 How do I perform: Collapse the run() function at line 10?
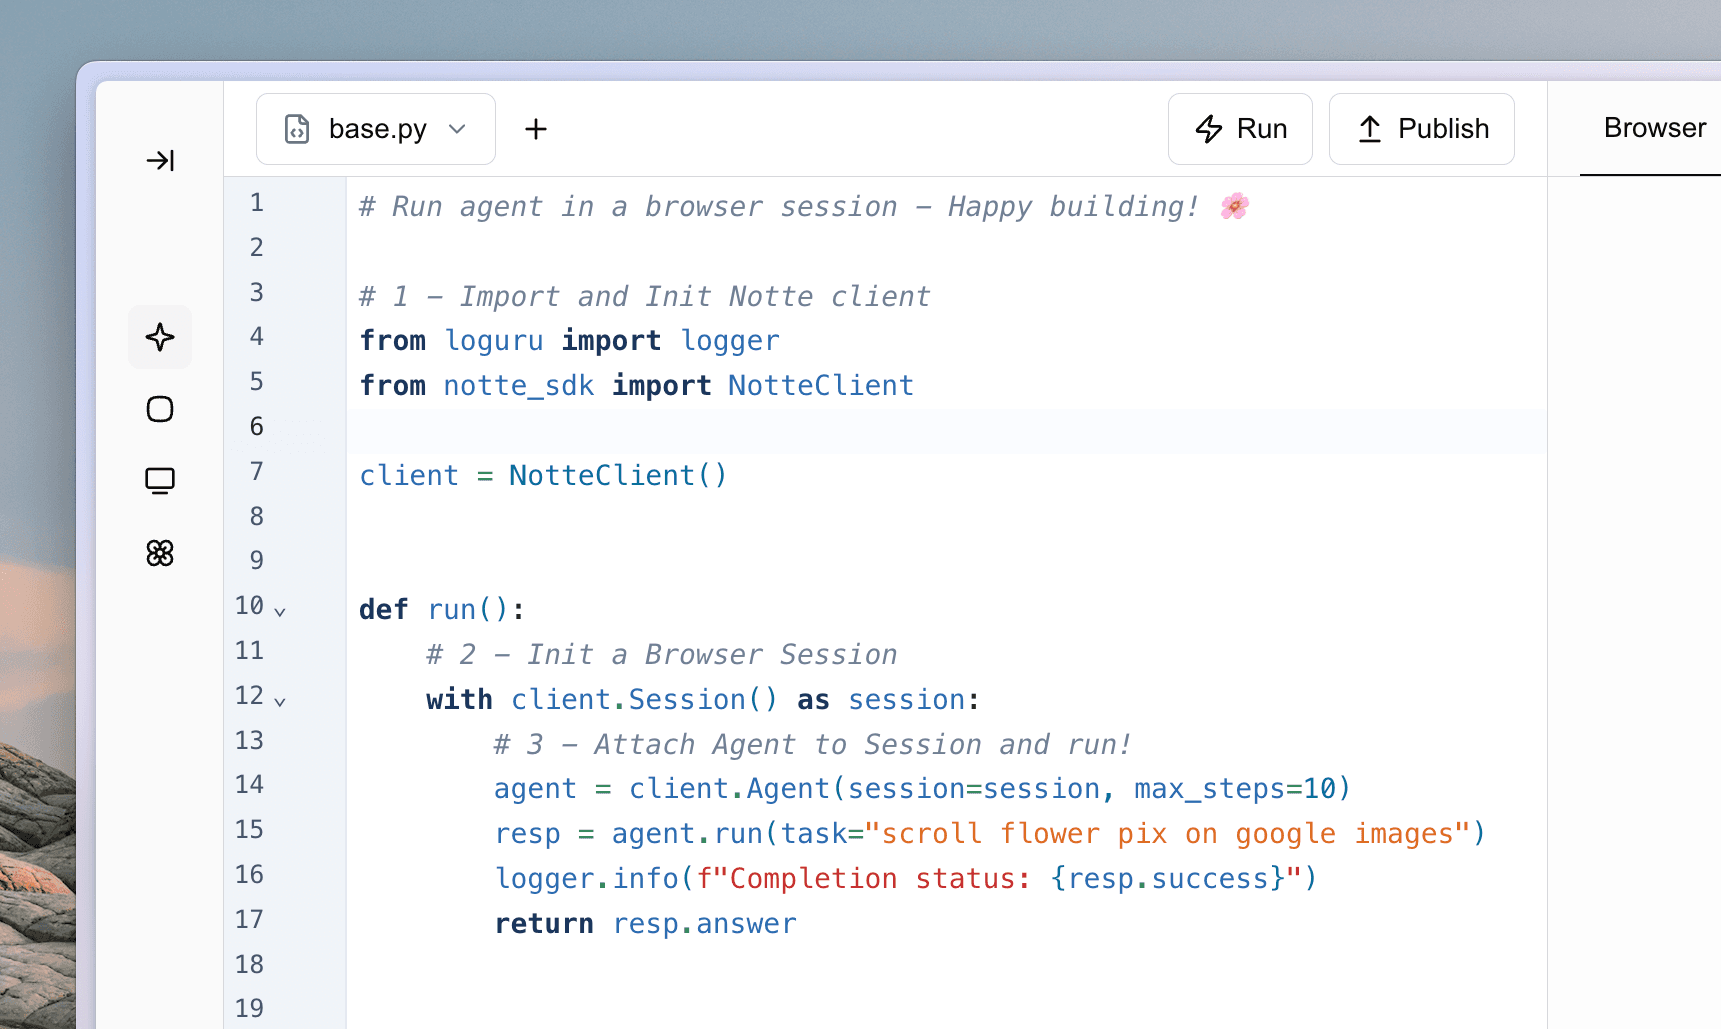pyautogui.click(x=280, y=611)
